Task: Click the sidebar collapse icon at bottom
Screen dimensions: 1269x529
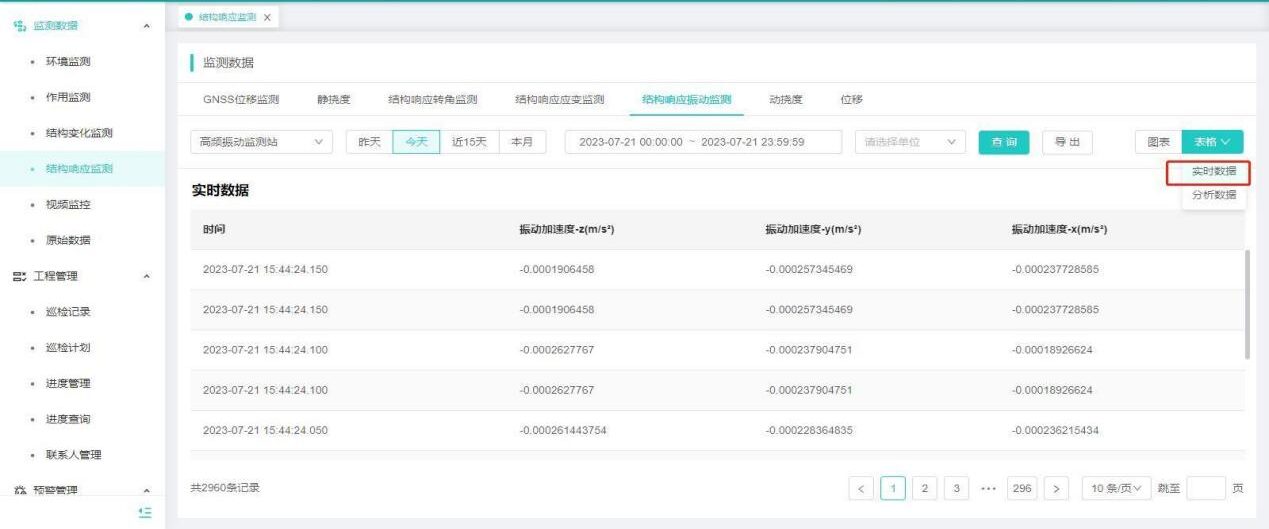Action: 145,509
